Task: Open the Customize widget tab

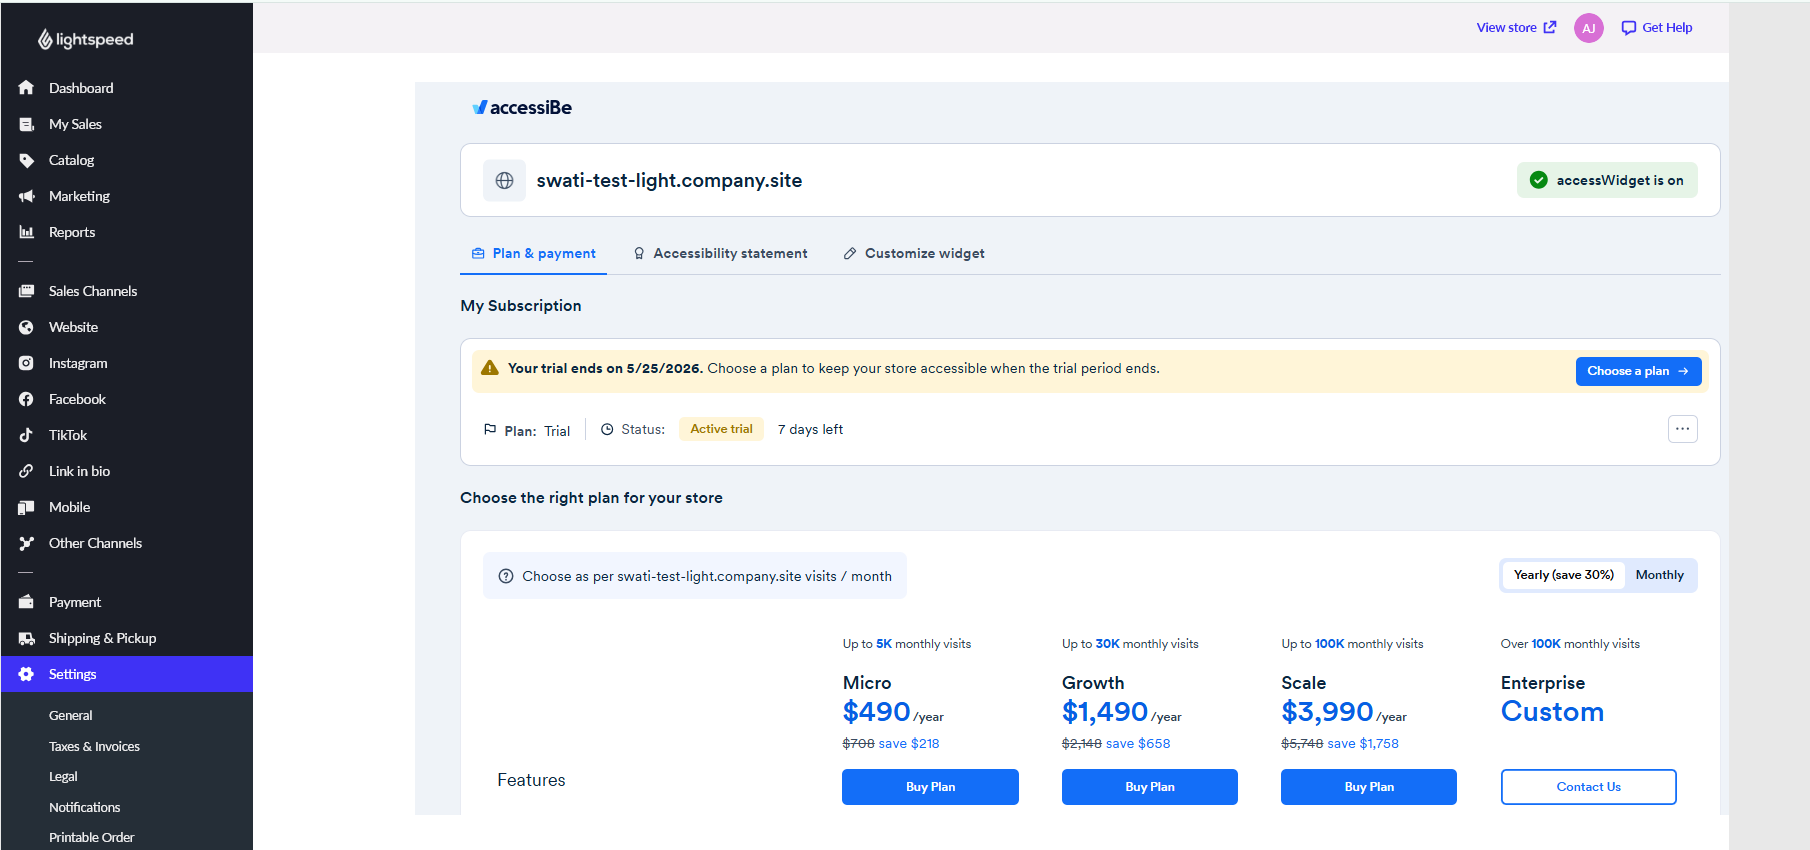Action: pyautogui.click(x=914, y=254)
